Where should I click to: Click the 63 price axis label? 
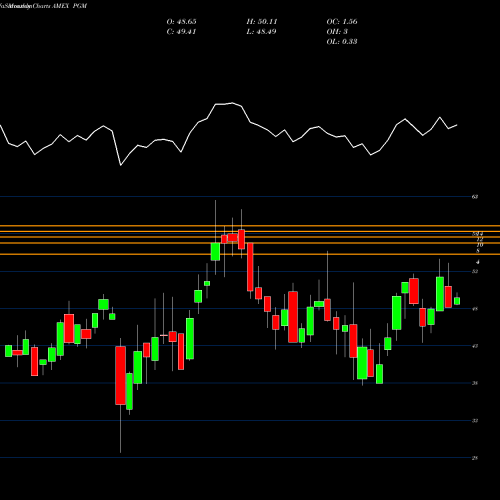pos(475,197)
